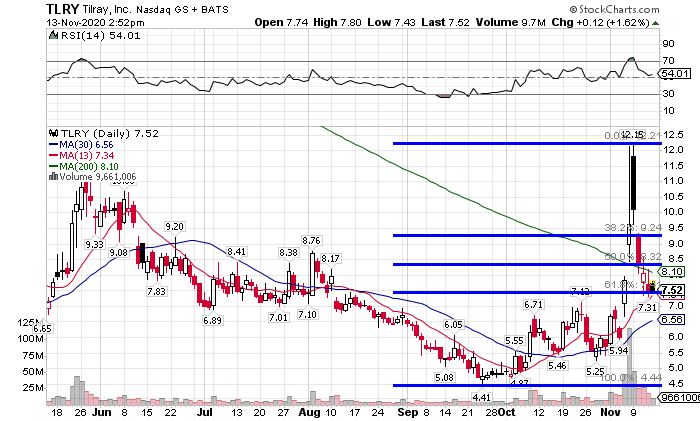Click the 7.52 last price tag
700x421 pixels.
click(x=672, y=290)
